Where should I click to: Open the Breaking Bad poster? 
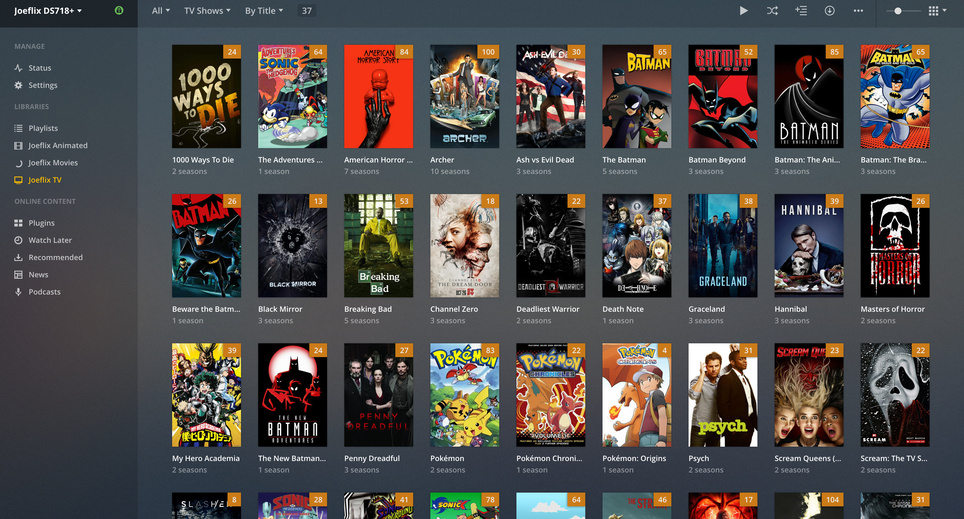[x=379, y=246]
